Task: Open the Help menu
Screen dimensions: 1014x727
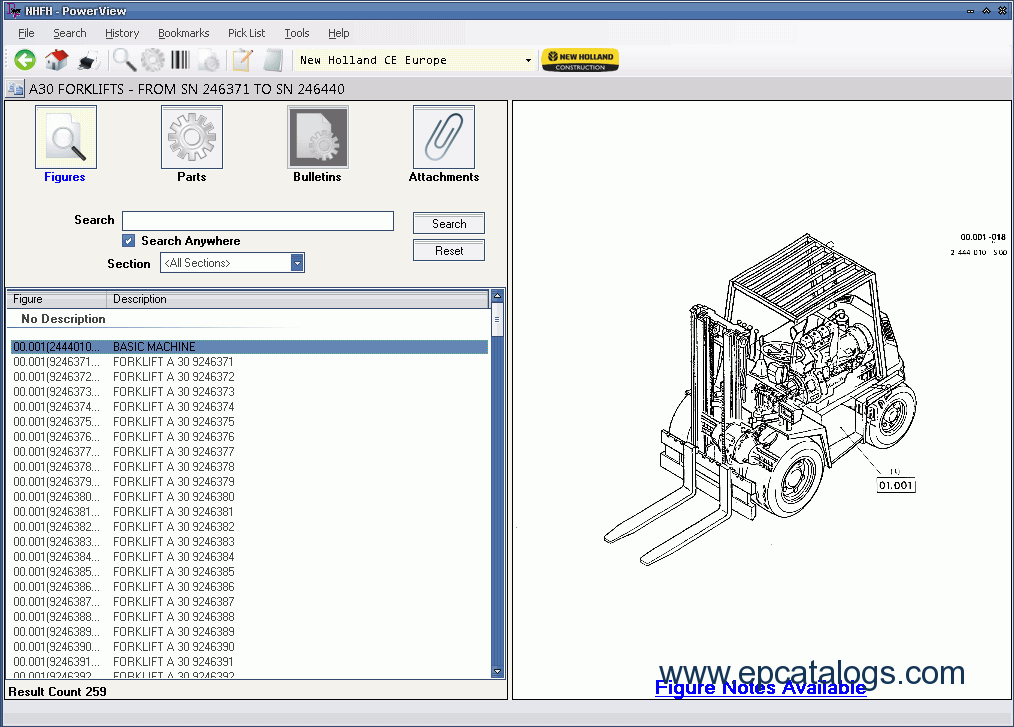Action: [x=338, y=33]
